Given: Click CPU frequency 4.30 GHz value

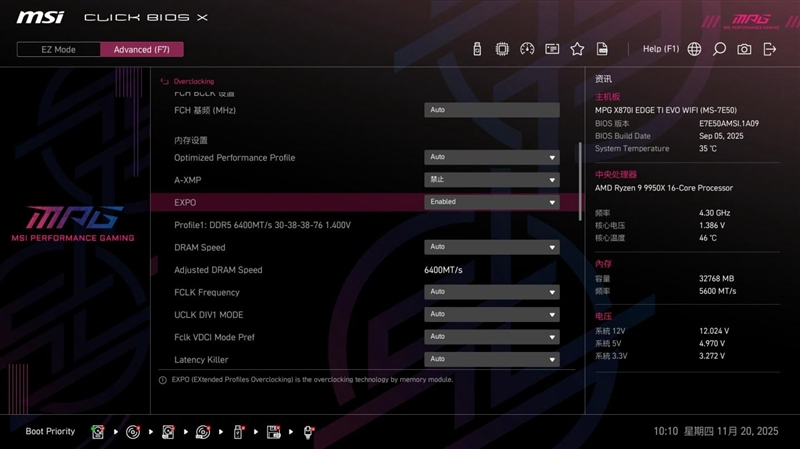Looking at the screenshot, I should coord(714,213).
